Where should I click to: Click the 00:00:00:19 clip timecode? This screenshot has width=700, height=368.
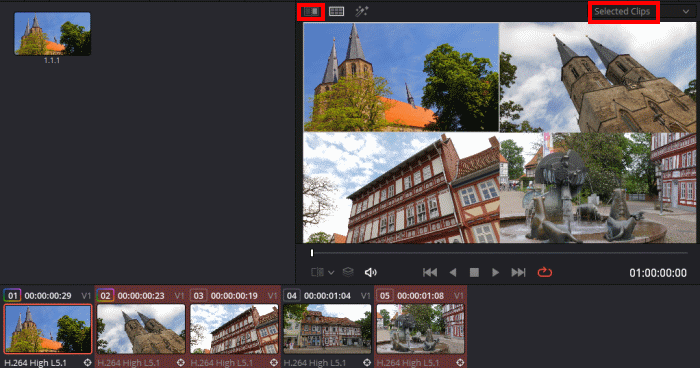[234, 296]
